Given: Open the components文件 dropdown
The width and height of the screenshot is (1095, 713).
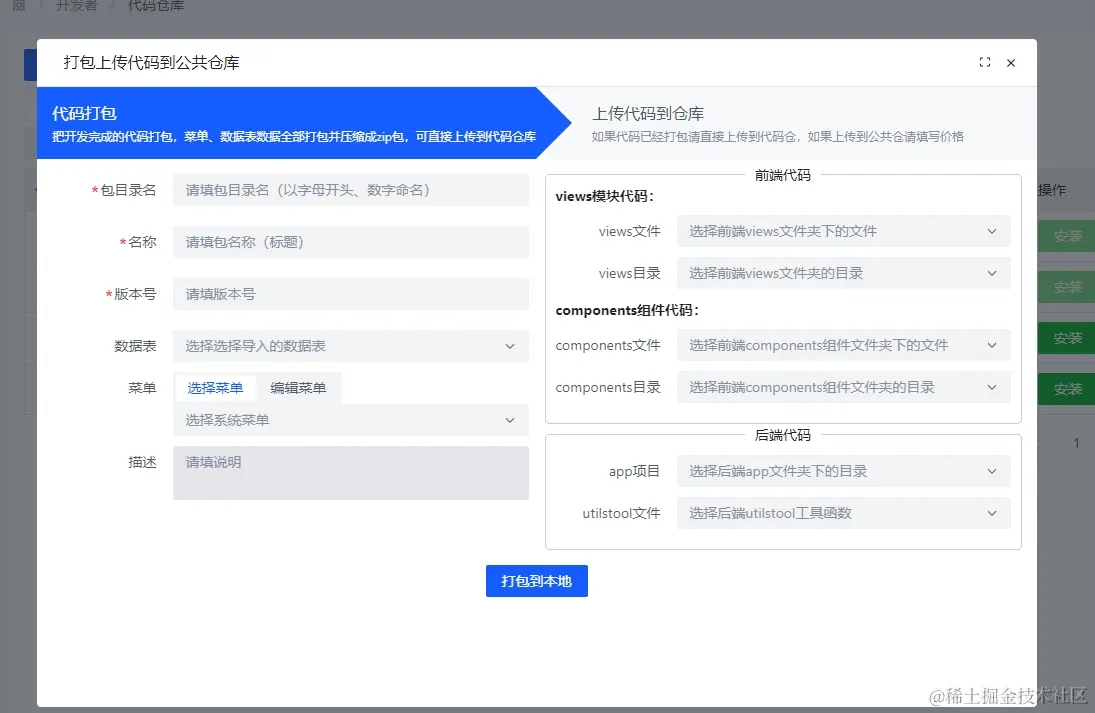Looking at the screenshot, I should 844,345.
